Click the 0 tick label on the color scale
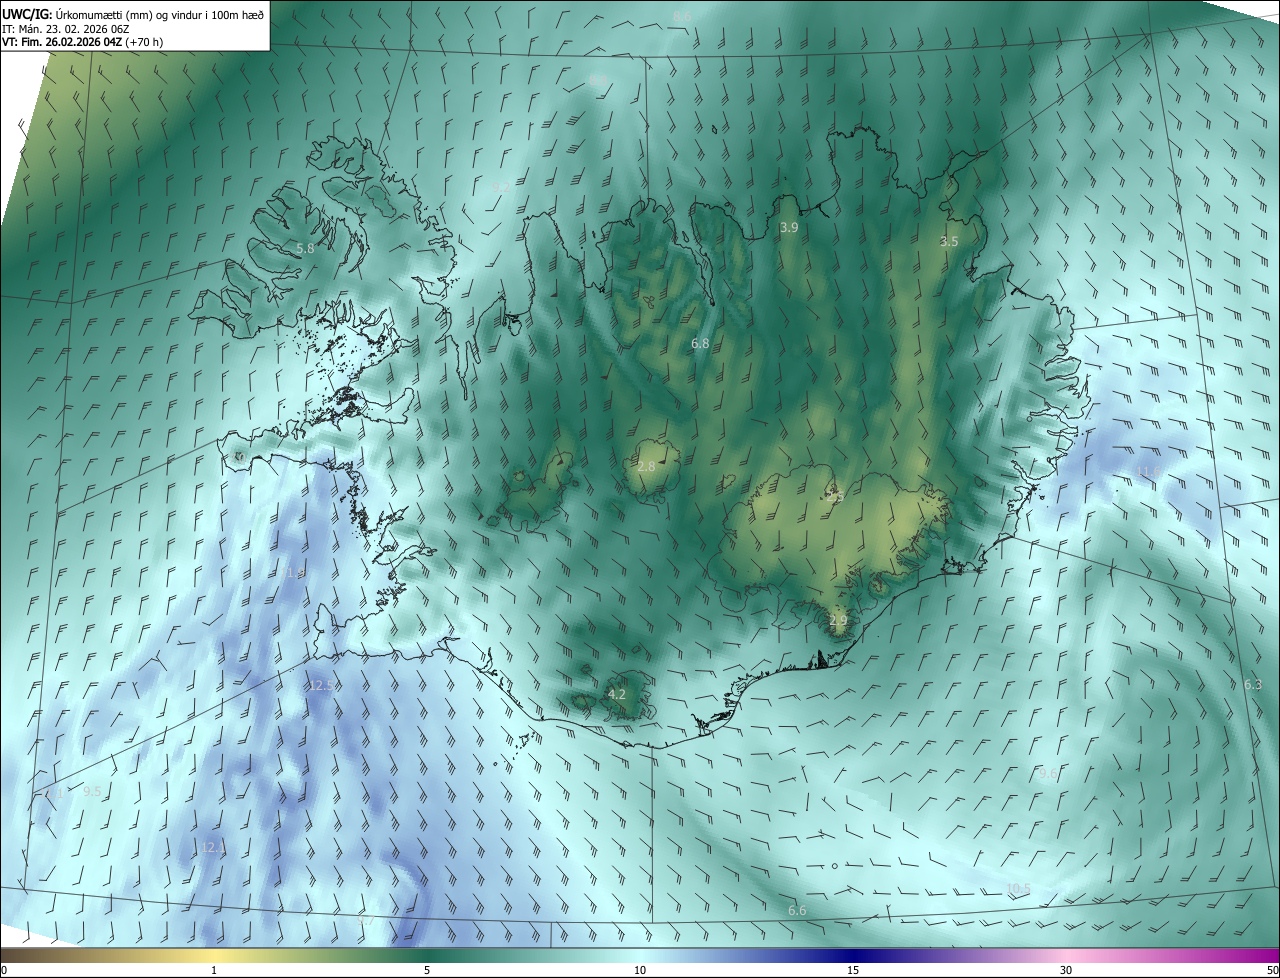Viewport: 1280px width, 978px height. pyautogui.click(x=4, y=970)
